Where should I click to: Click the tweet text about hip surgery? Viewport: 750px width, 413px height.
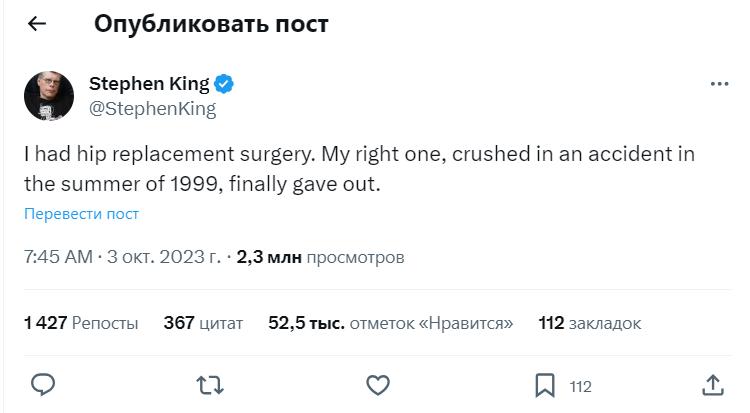coord(358,169)
